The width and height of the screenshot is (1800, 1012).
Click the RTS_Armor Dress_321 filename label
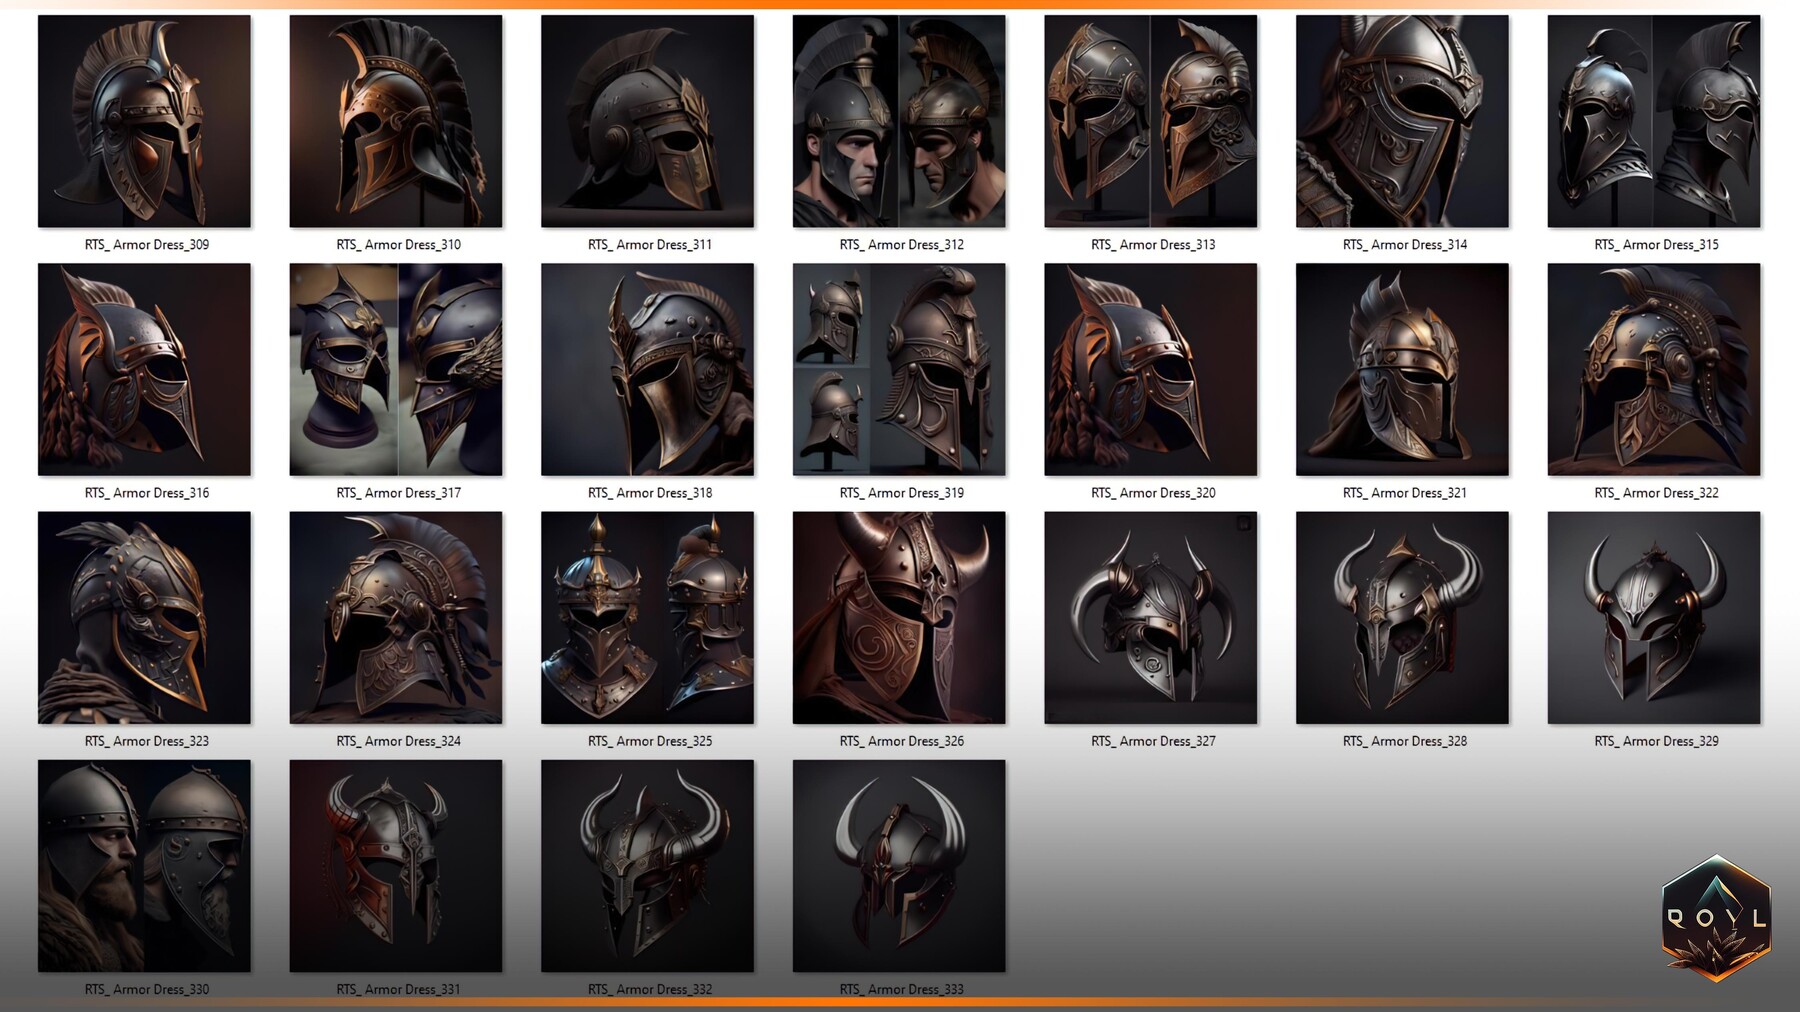[x=1402, y=493]
